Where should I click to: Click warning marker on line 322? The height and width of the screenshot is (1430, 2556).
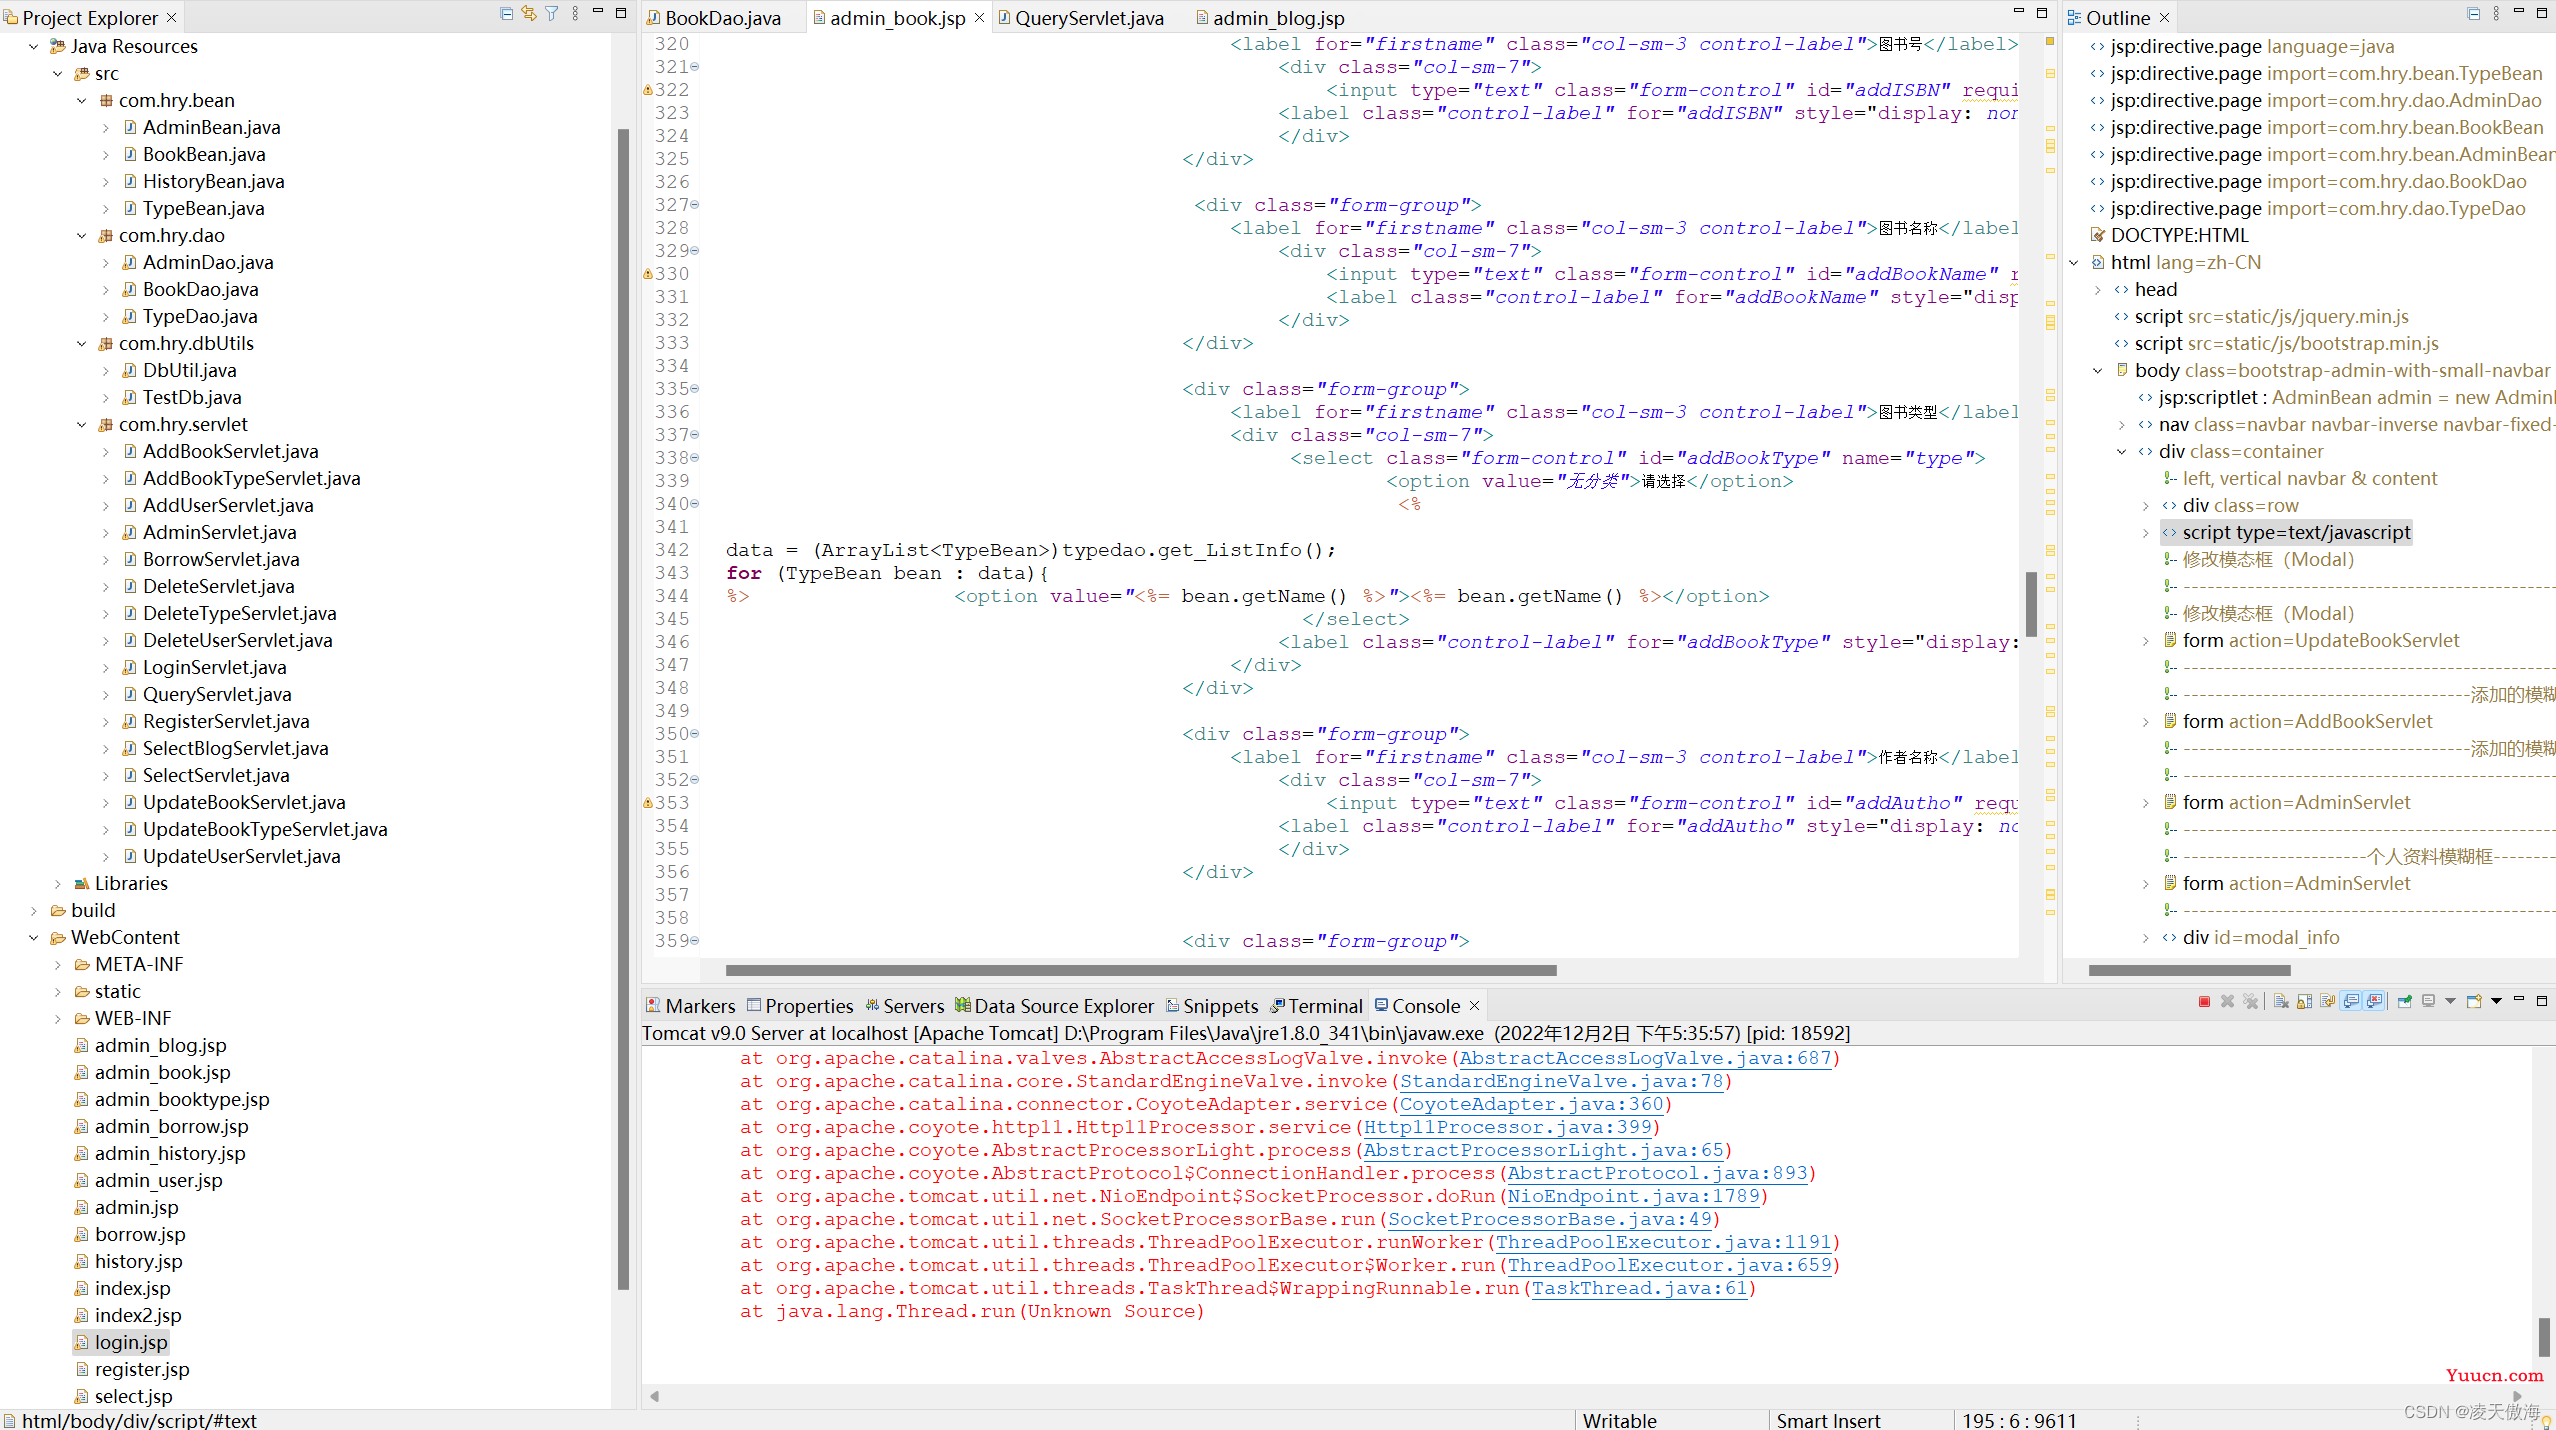click(647, 90)
